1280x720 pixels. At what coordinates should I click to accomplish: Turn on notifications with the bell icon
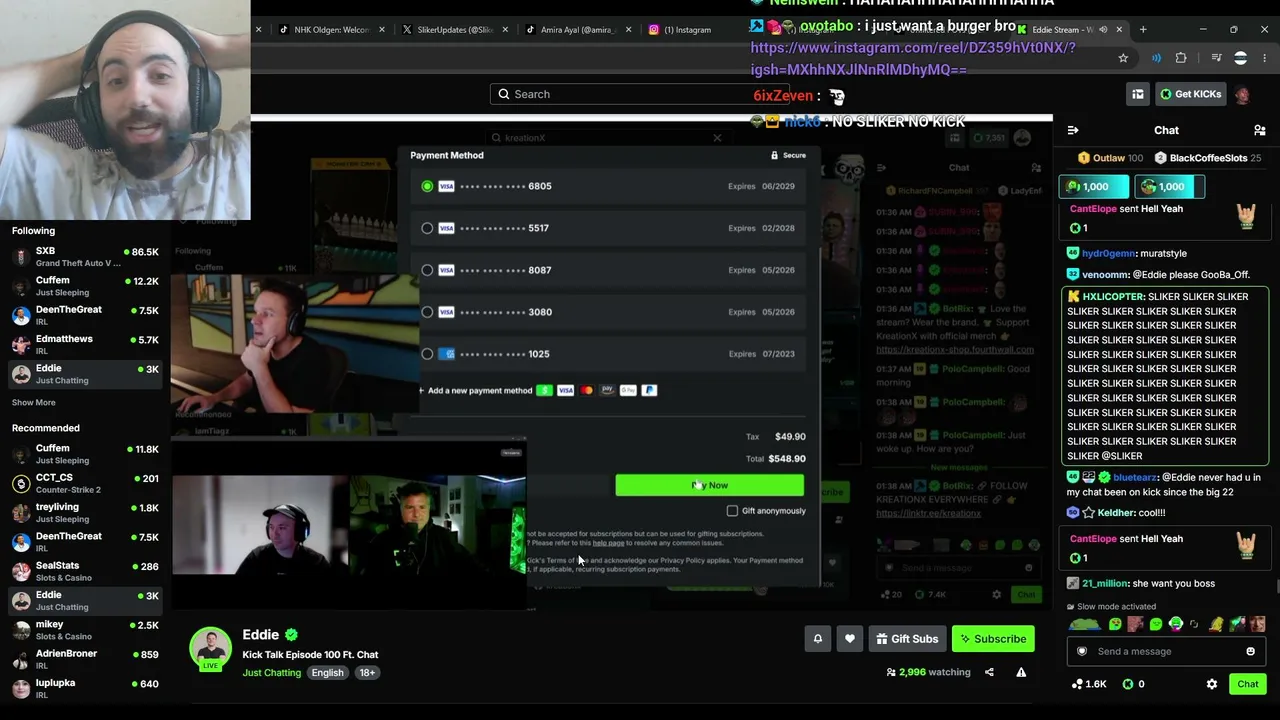point(818,639)
